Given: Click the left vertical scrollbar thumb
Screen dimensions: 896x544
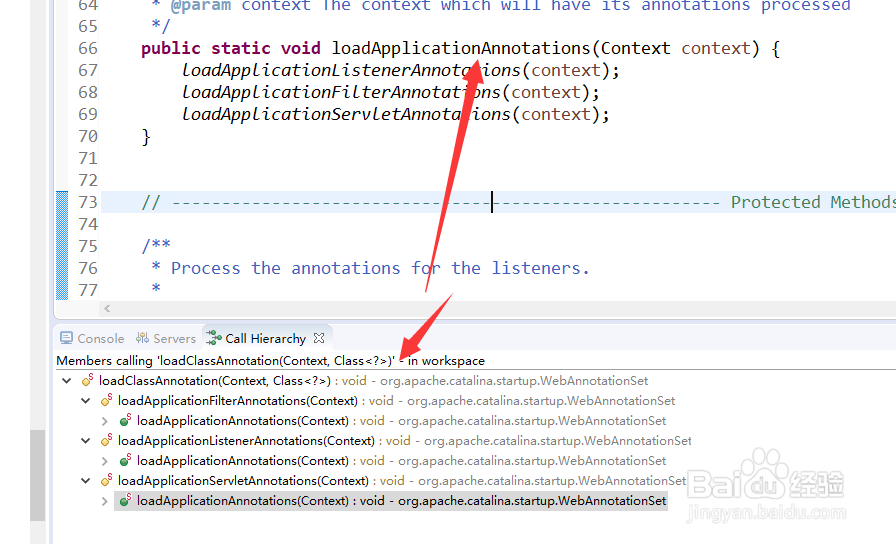Looking at the screenshot, I should [38, 475].
